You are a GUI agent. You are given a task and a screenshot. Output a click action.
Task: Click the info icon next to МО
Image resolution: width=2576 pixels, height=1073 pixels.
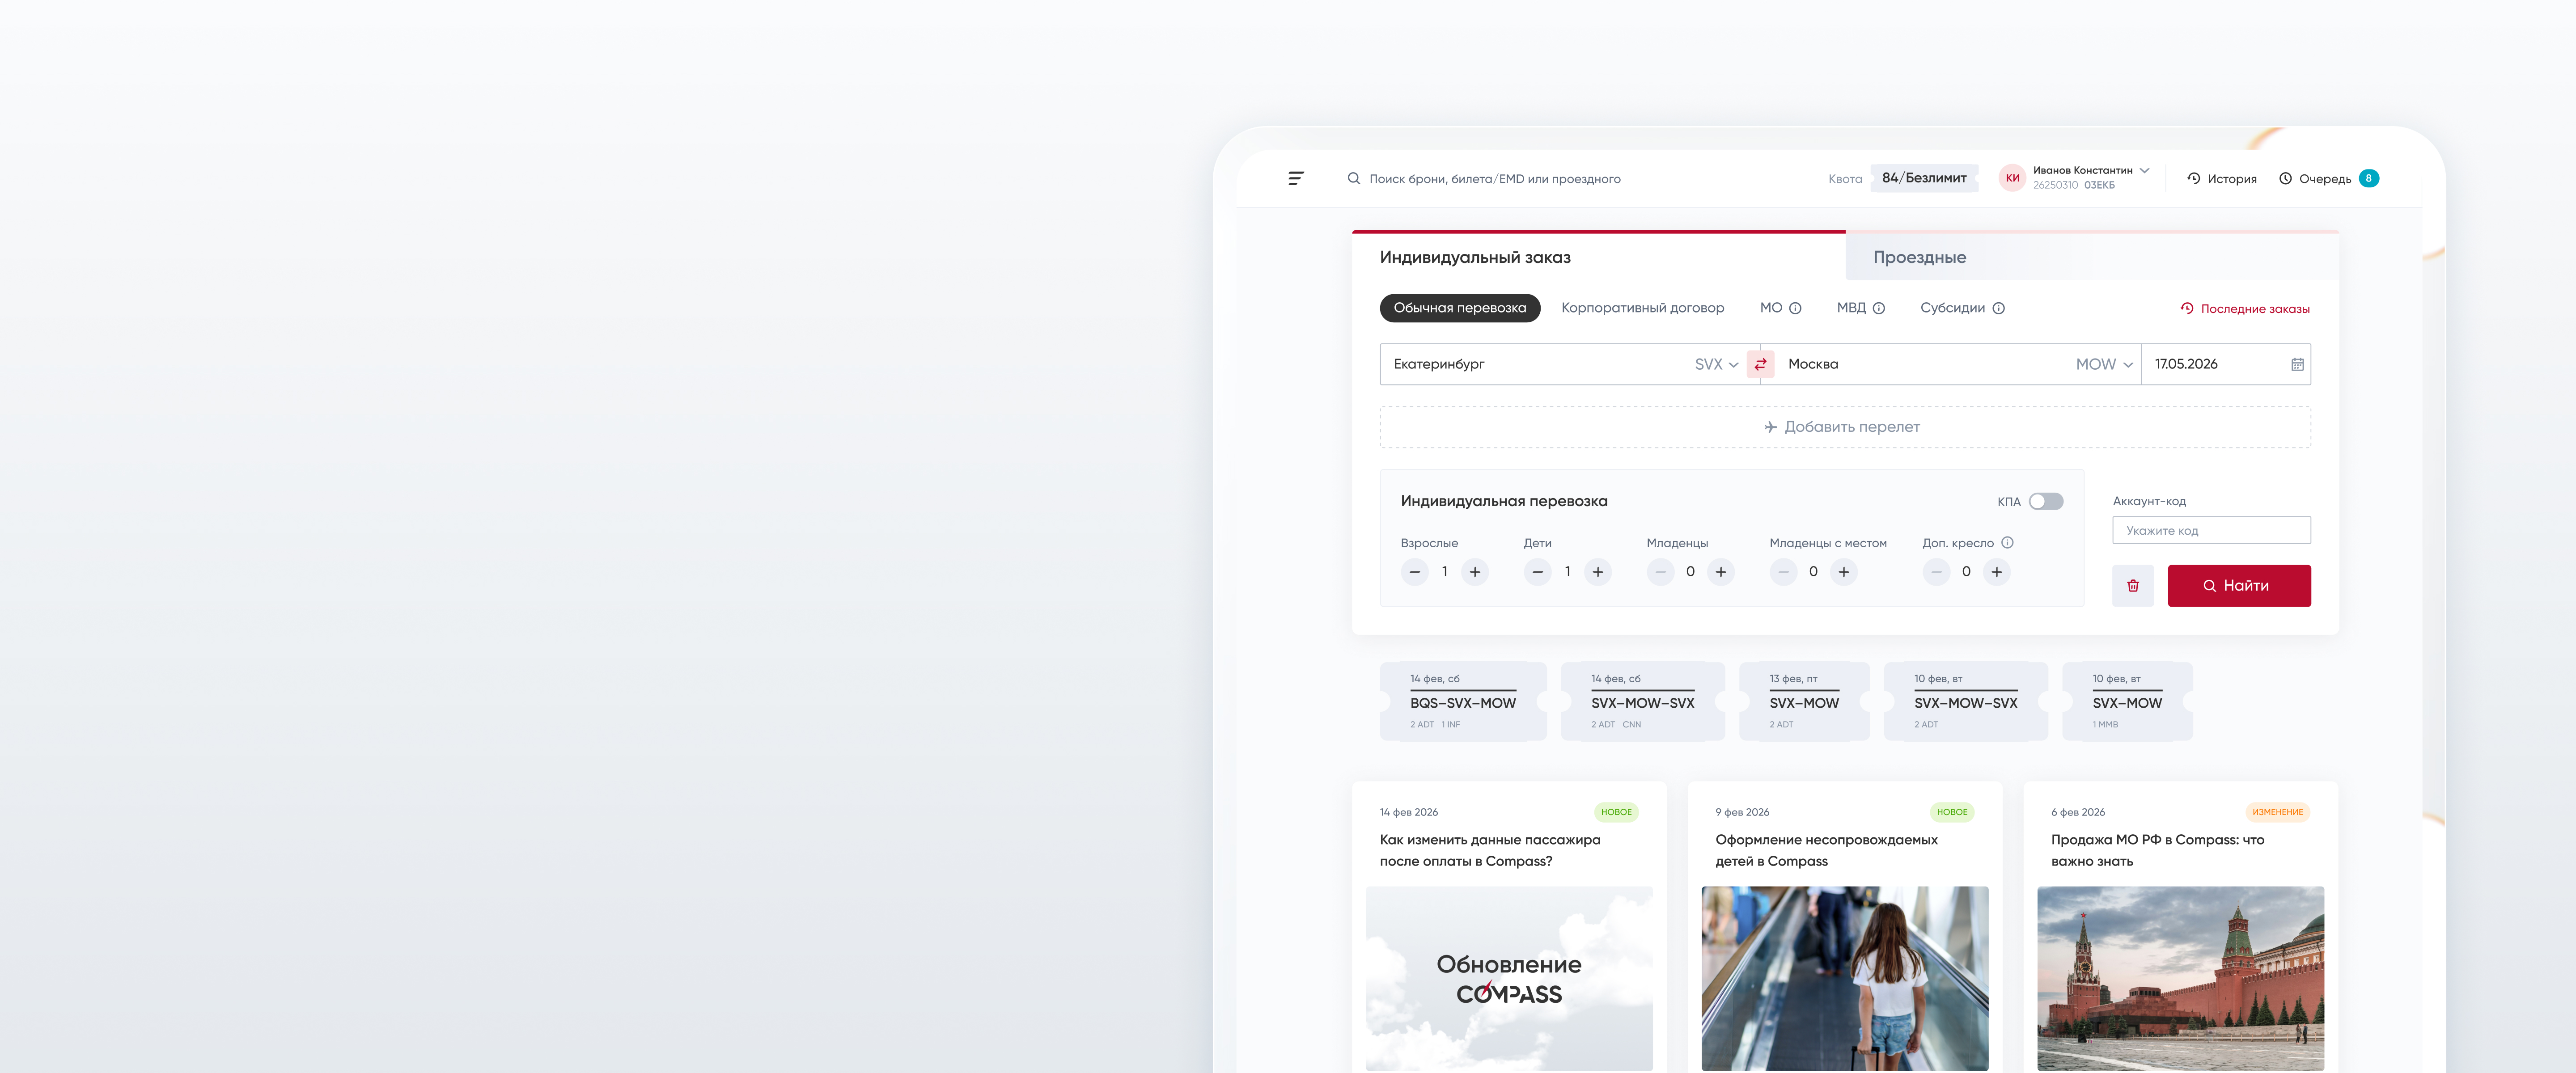[1795, 308]
